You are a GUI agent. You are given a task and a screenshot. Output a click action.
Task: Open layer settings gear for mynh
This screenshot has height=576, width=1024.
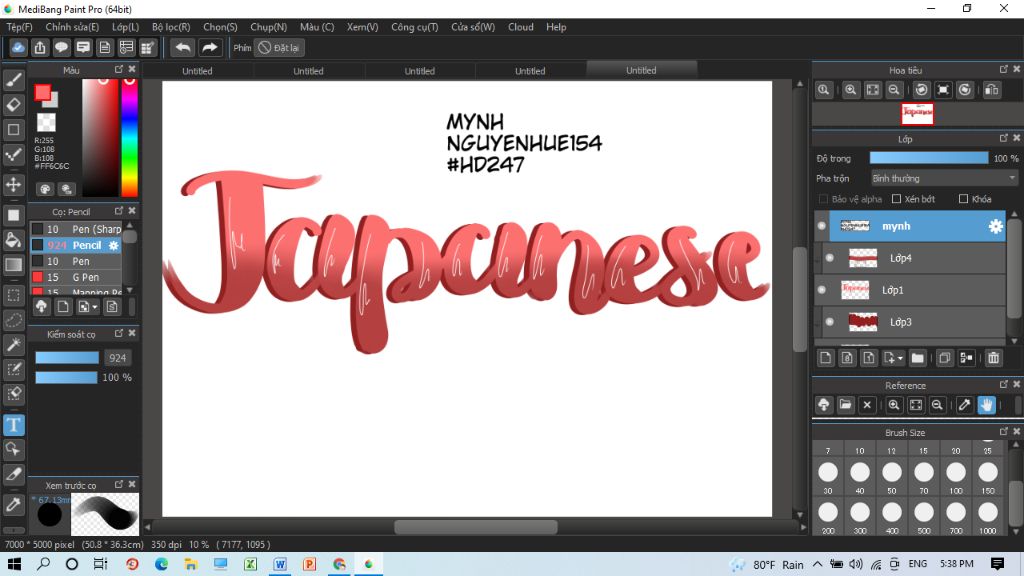[995, 226]
